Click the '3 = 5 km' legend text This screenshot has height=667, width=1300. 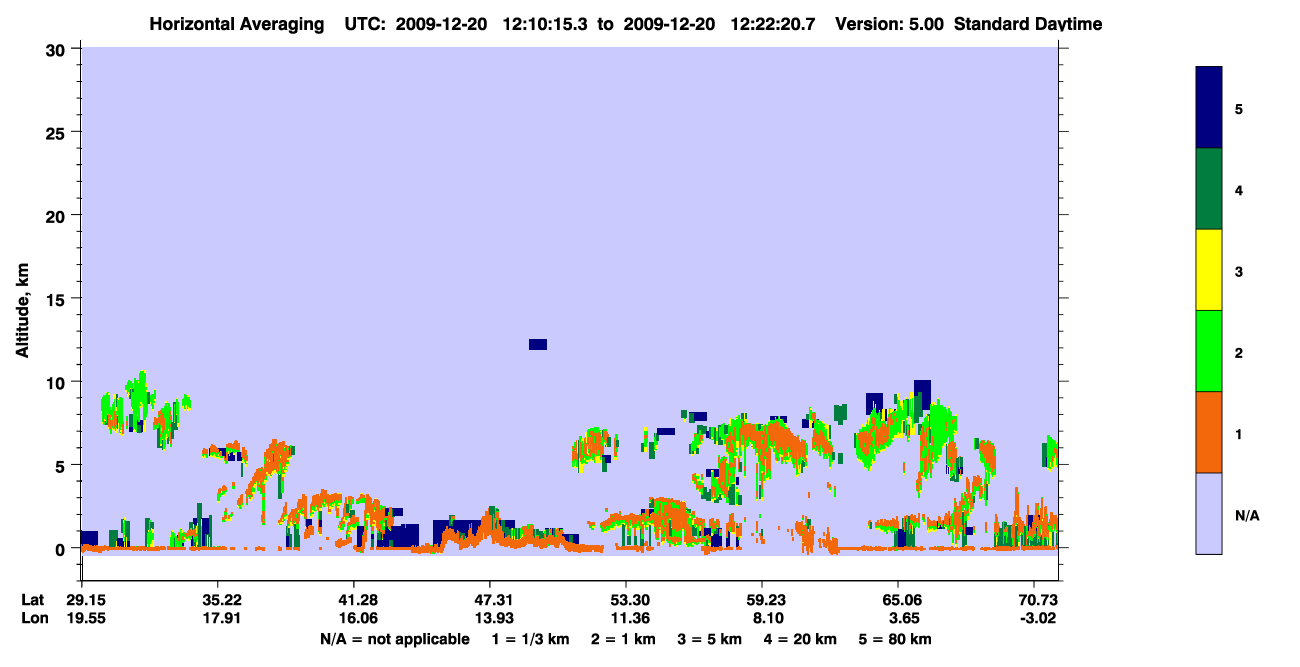pyautogui.click(x=709, y=639)
